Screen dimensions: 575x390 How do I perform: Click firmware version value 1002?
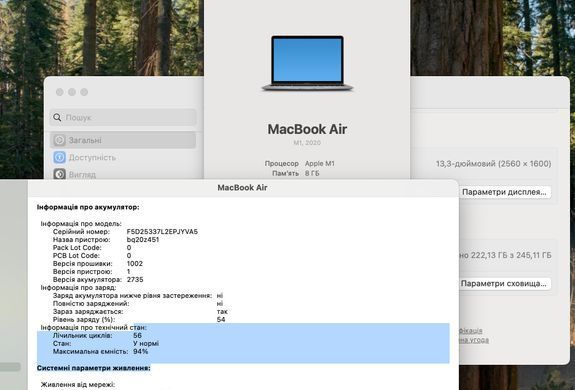pos(135,264)
